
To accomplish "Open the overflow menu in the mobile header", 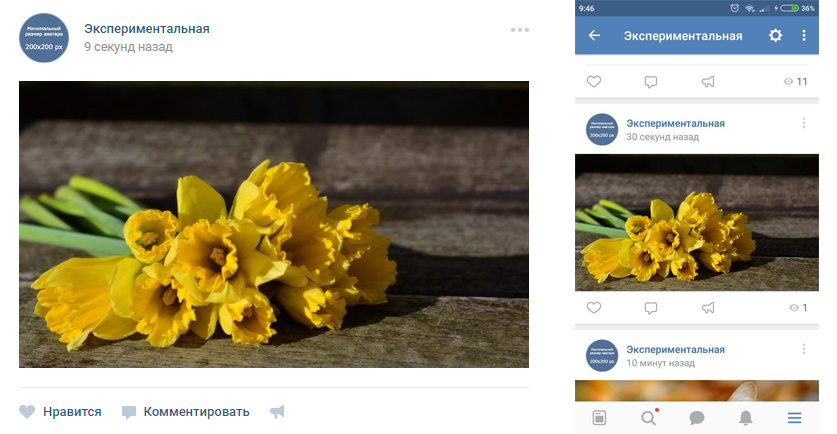I will point(804,36).
